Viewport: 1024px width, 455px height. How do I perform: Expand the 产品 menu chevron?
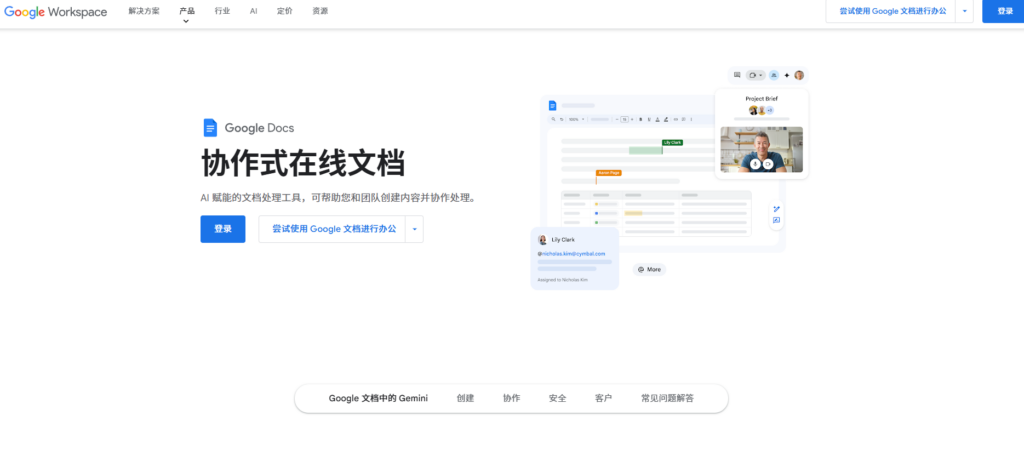pyautogui.click(x=186, y=21)
